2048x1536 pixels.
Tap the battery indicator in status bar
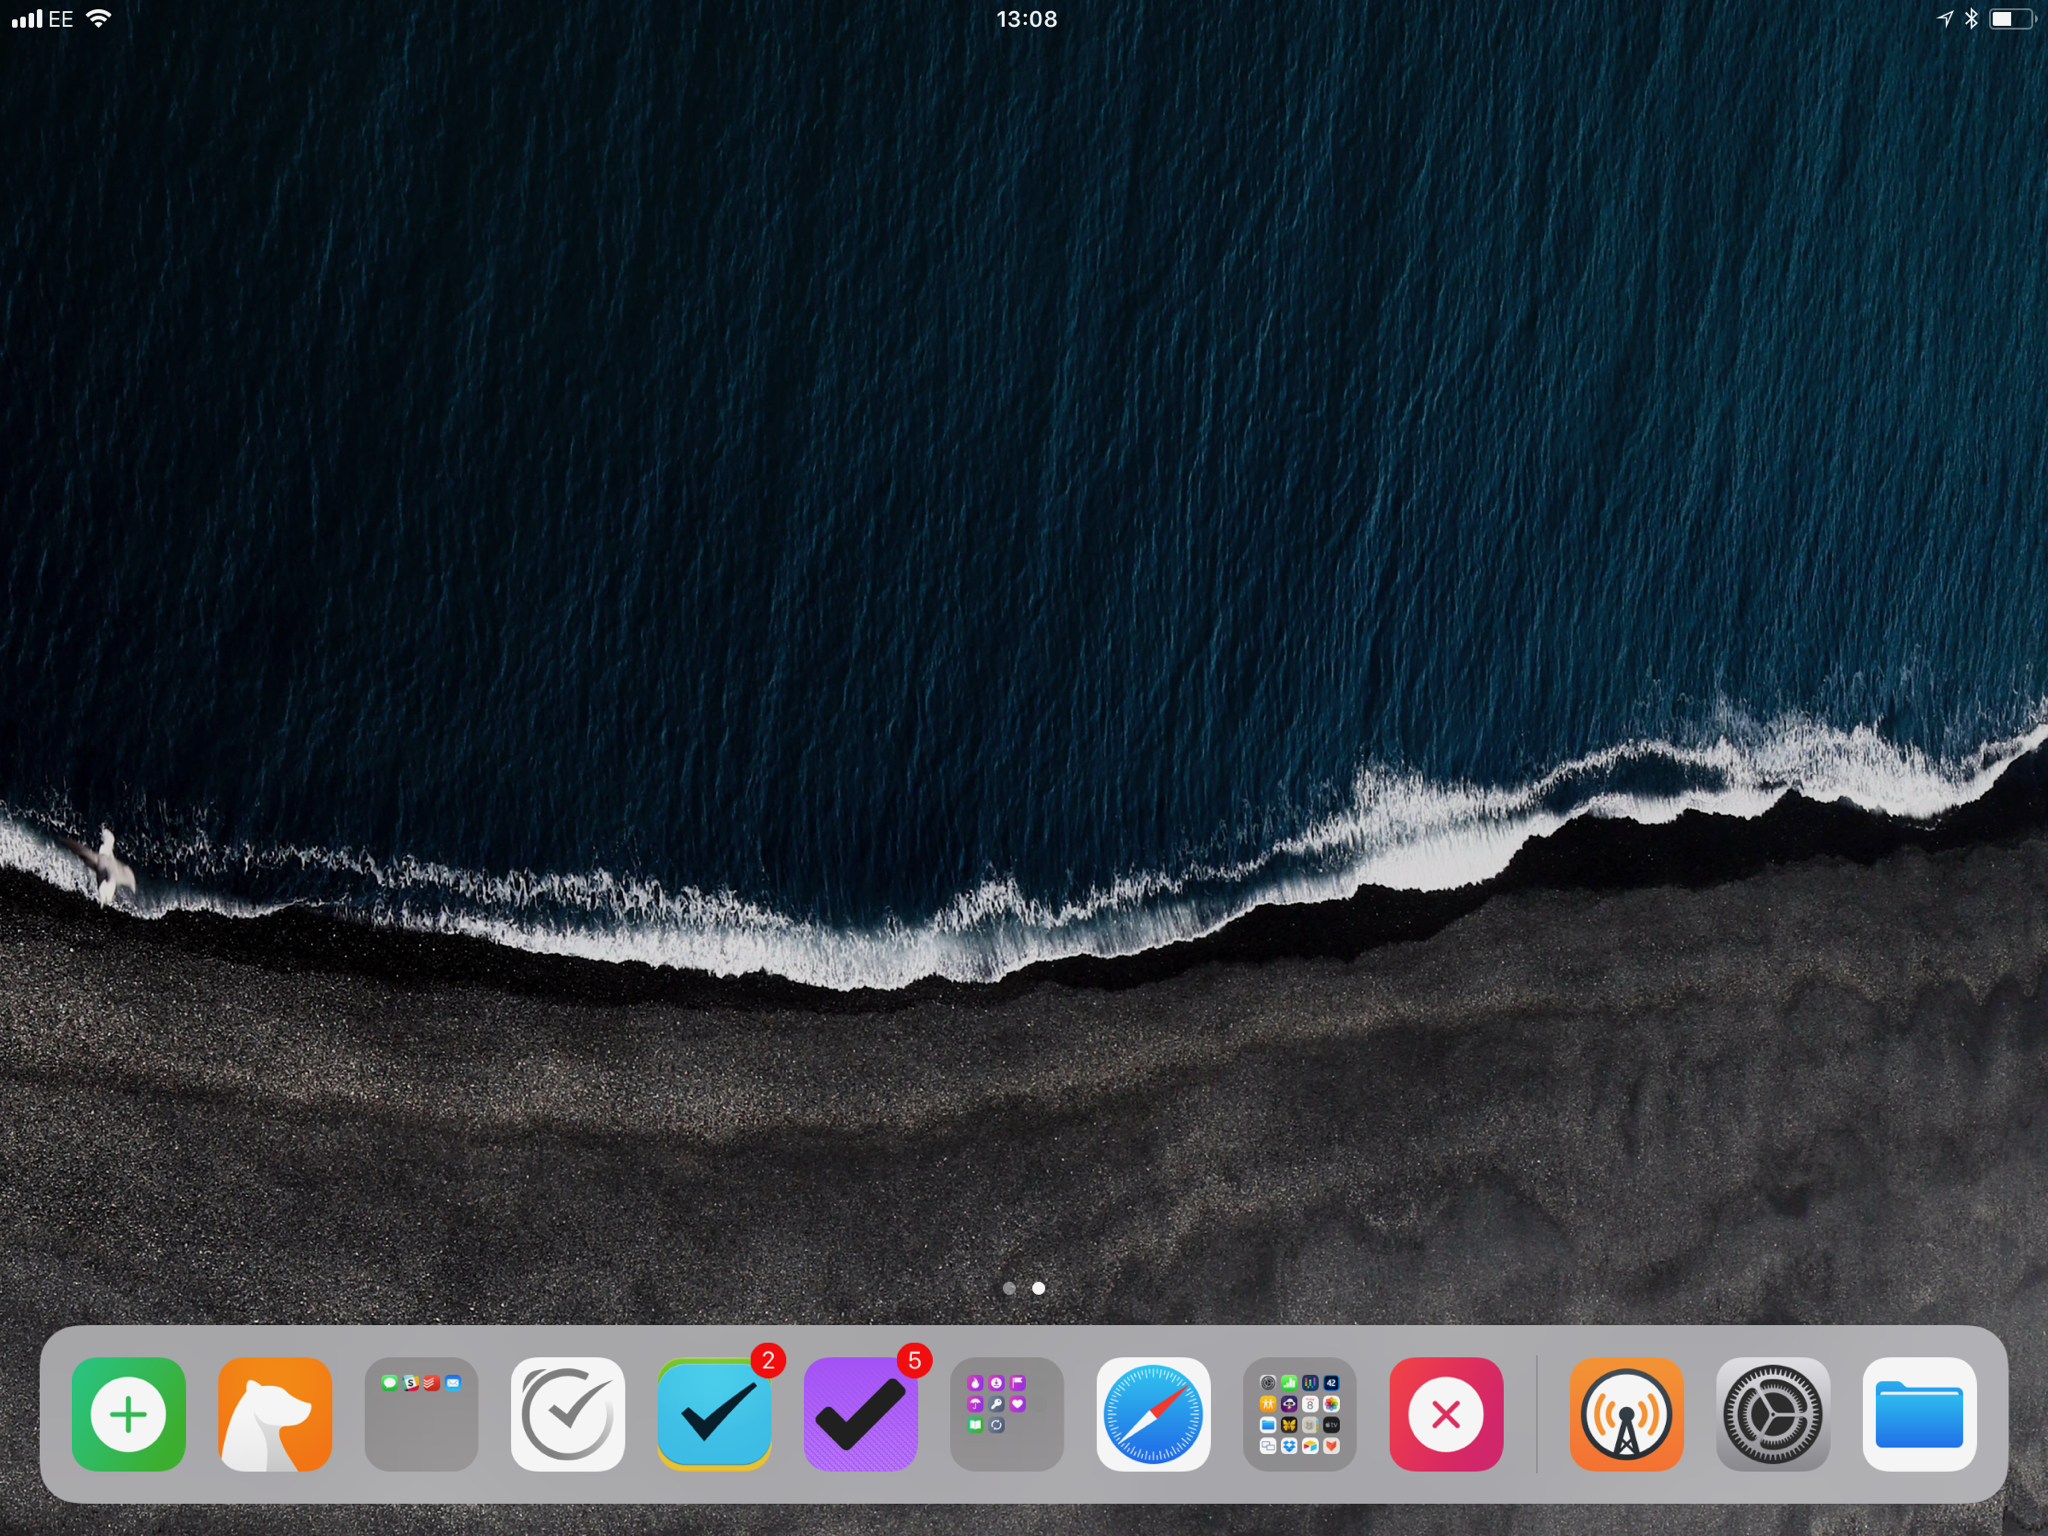[x=2011, y=19]
